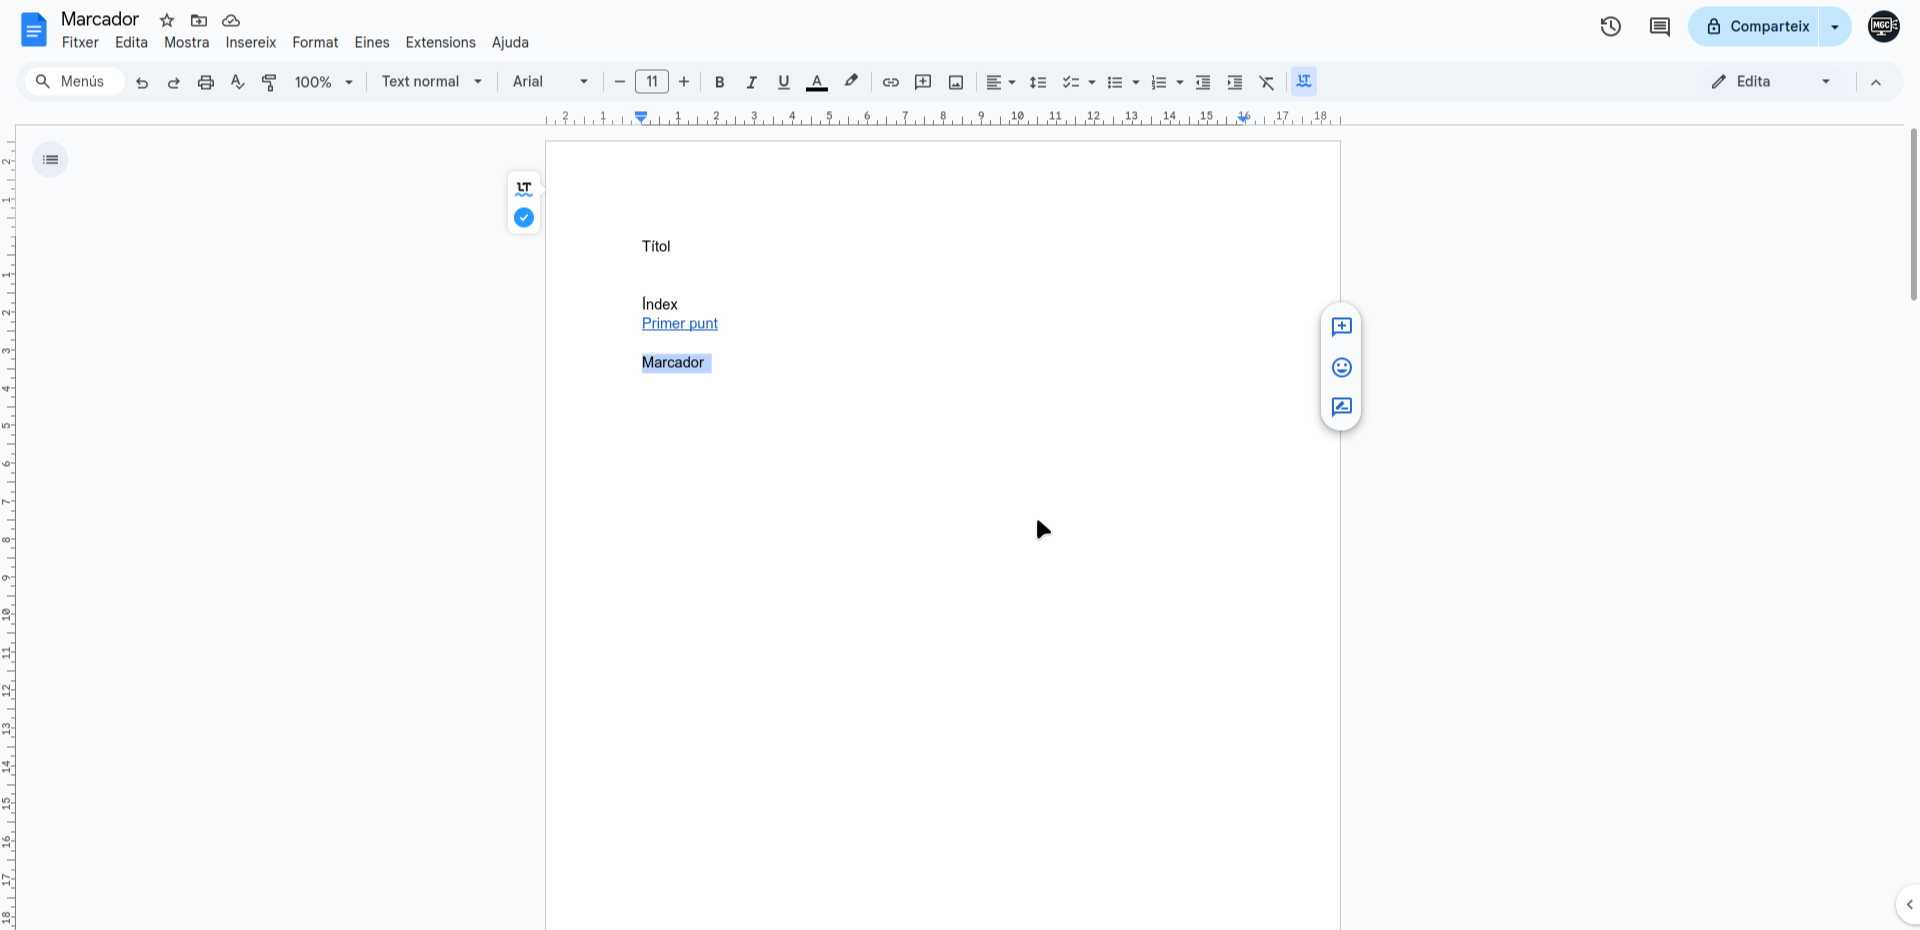Viewport: 1920px width, 930px height.
Task: Add emoji reaction from side panel
Action: click(x=1341, y=368)
